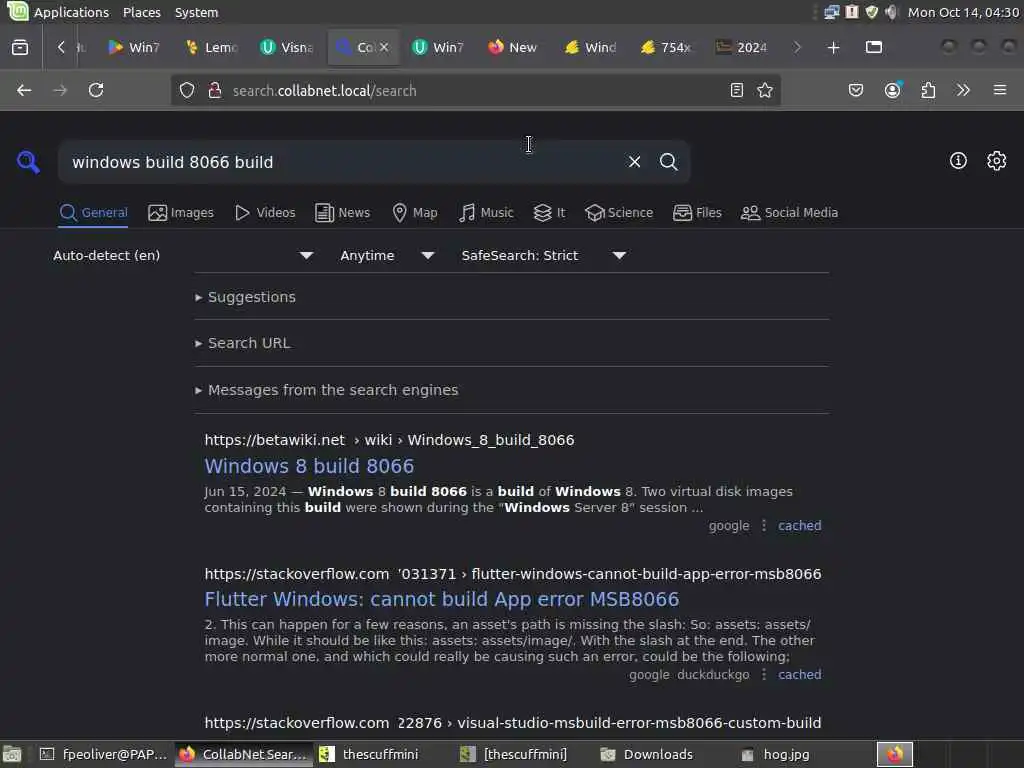Click the betawiki.net result URL

tap(389, 440)
